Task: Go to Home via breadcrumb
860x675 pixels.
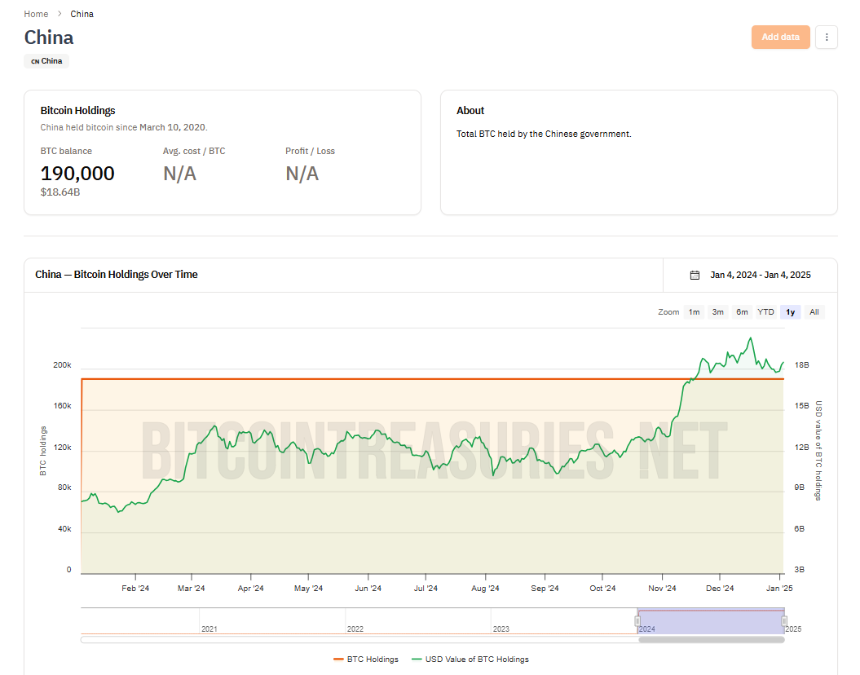Action: (36, 14)
